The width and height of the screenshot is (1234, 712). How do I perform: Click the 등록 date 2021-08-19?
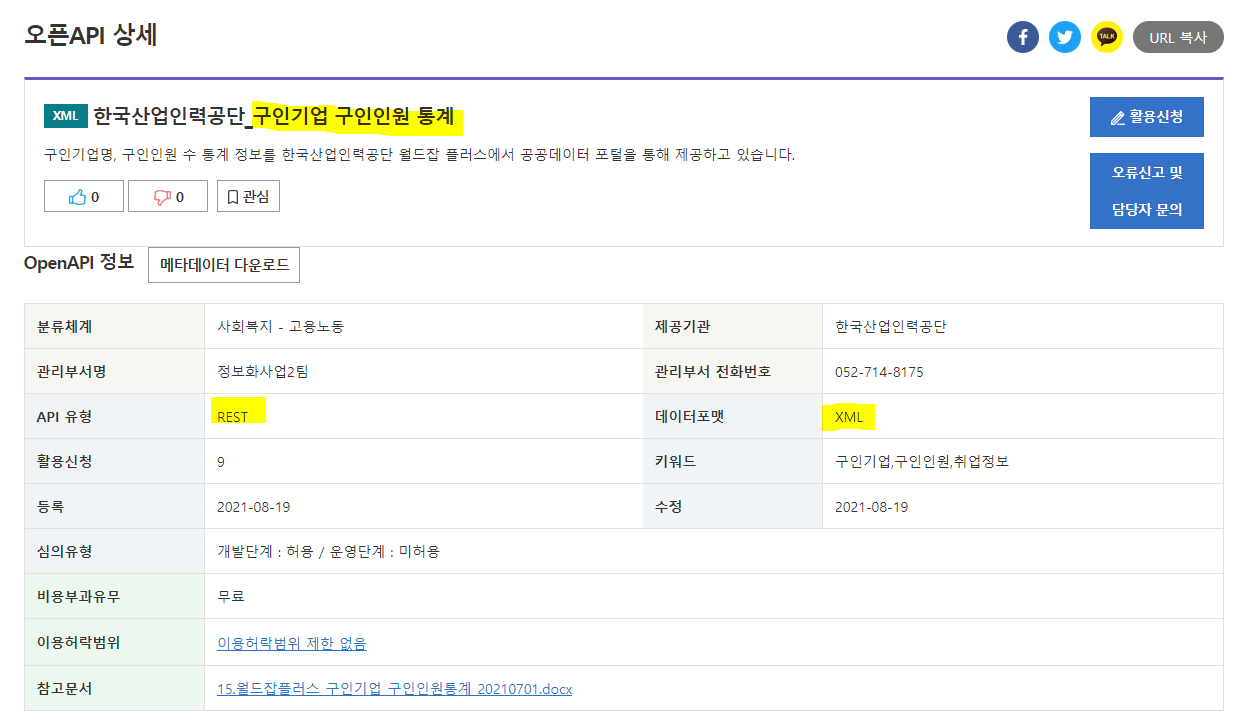point(254,507)
